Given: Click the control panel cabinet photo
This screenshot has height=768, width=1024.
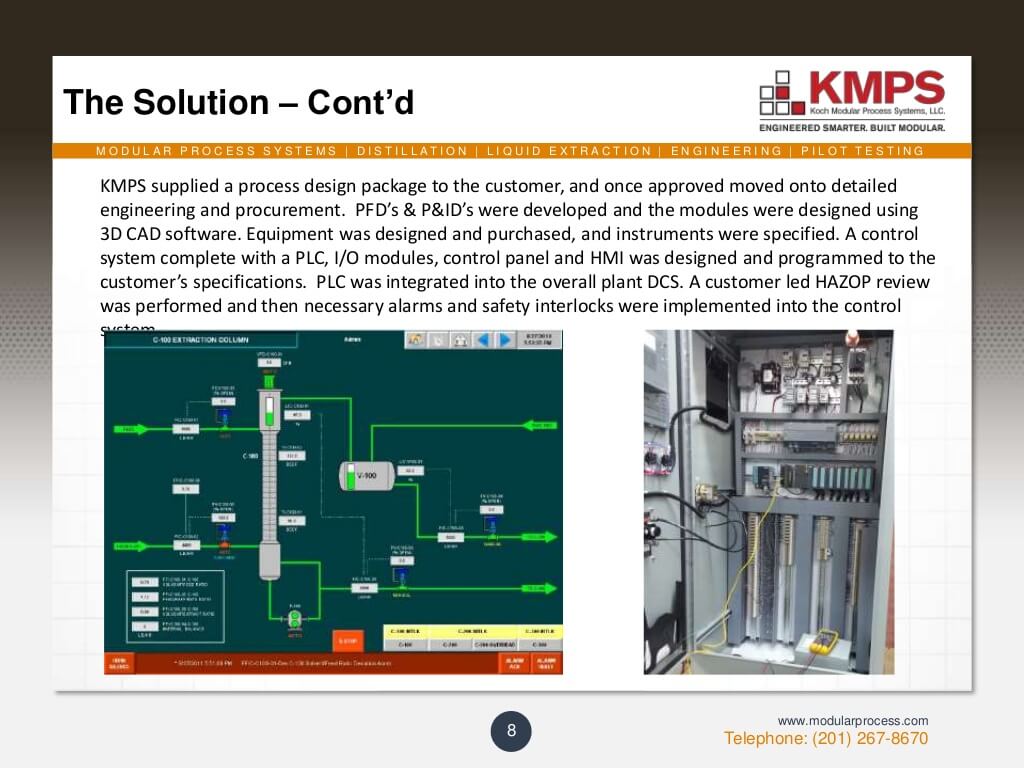Looking at the screenshot, I should click(768, 501).
